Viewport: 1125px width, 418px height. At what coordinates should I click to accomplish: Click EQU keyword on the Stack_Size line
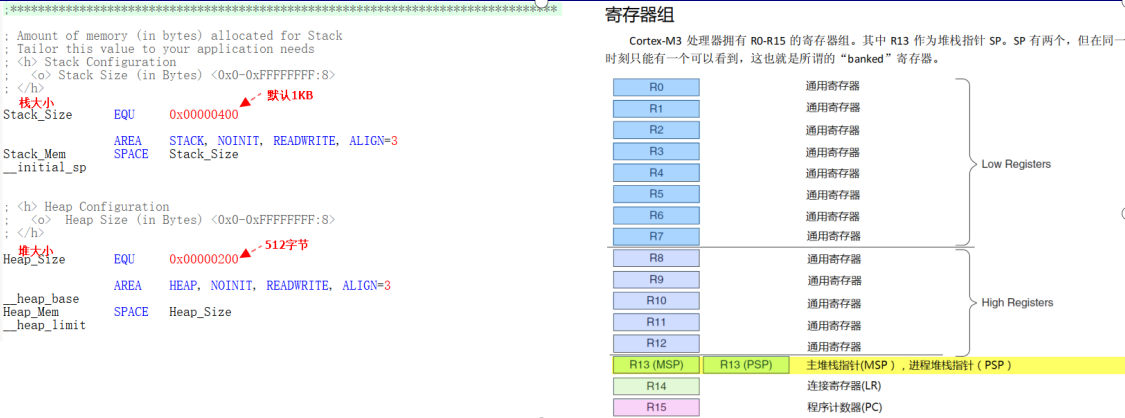(124, 115)
